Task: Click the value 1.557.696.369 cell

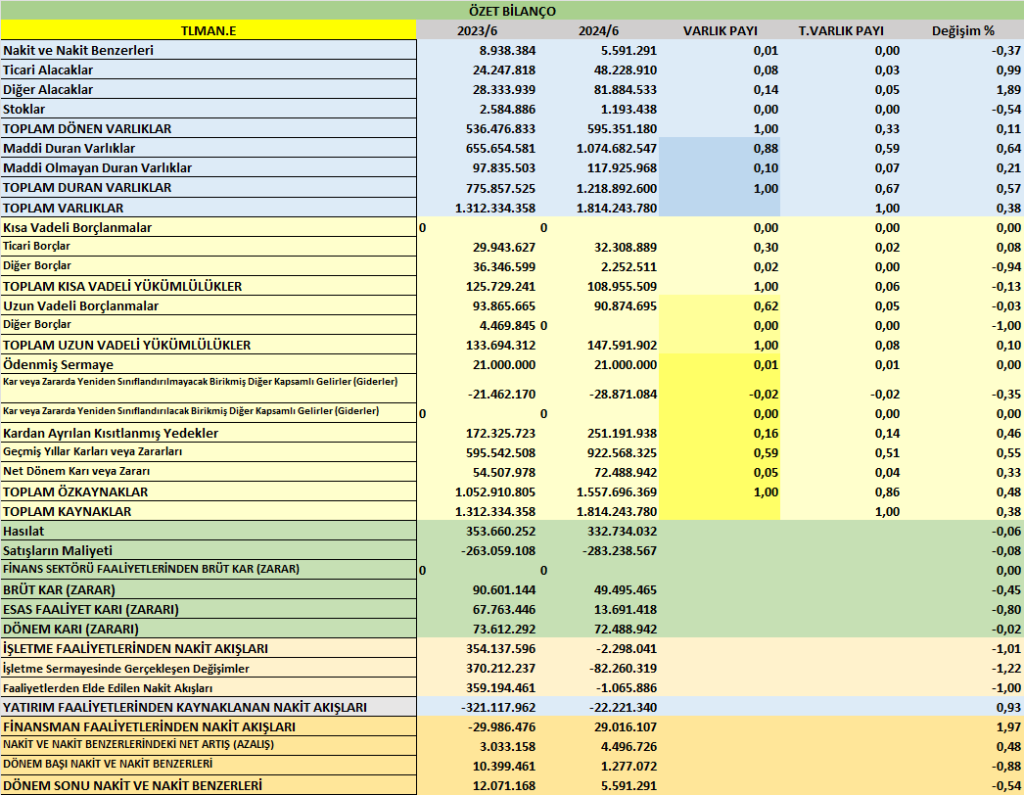Action: pos(616,493)
